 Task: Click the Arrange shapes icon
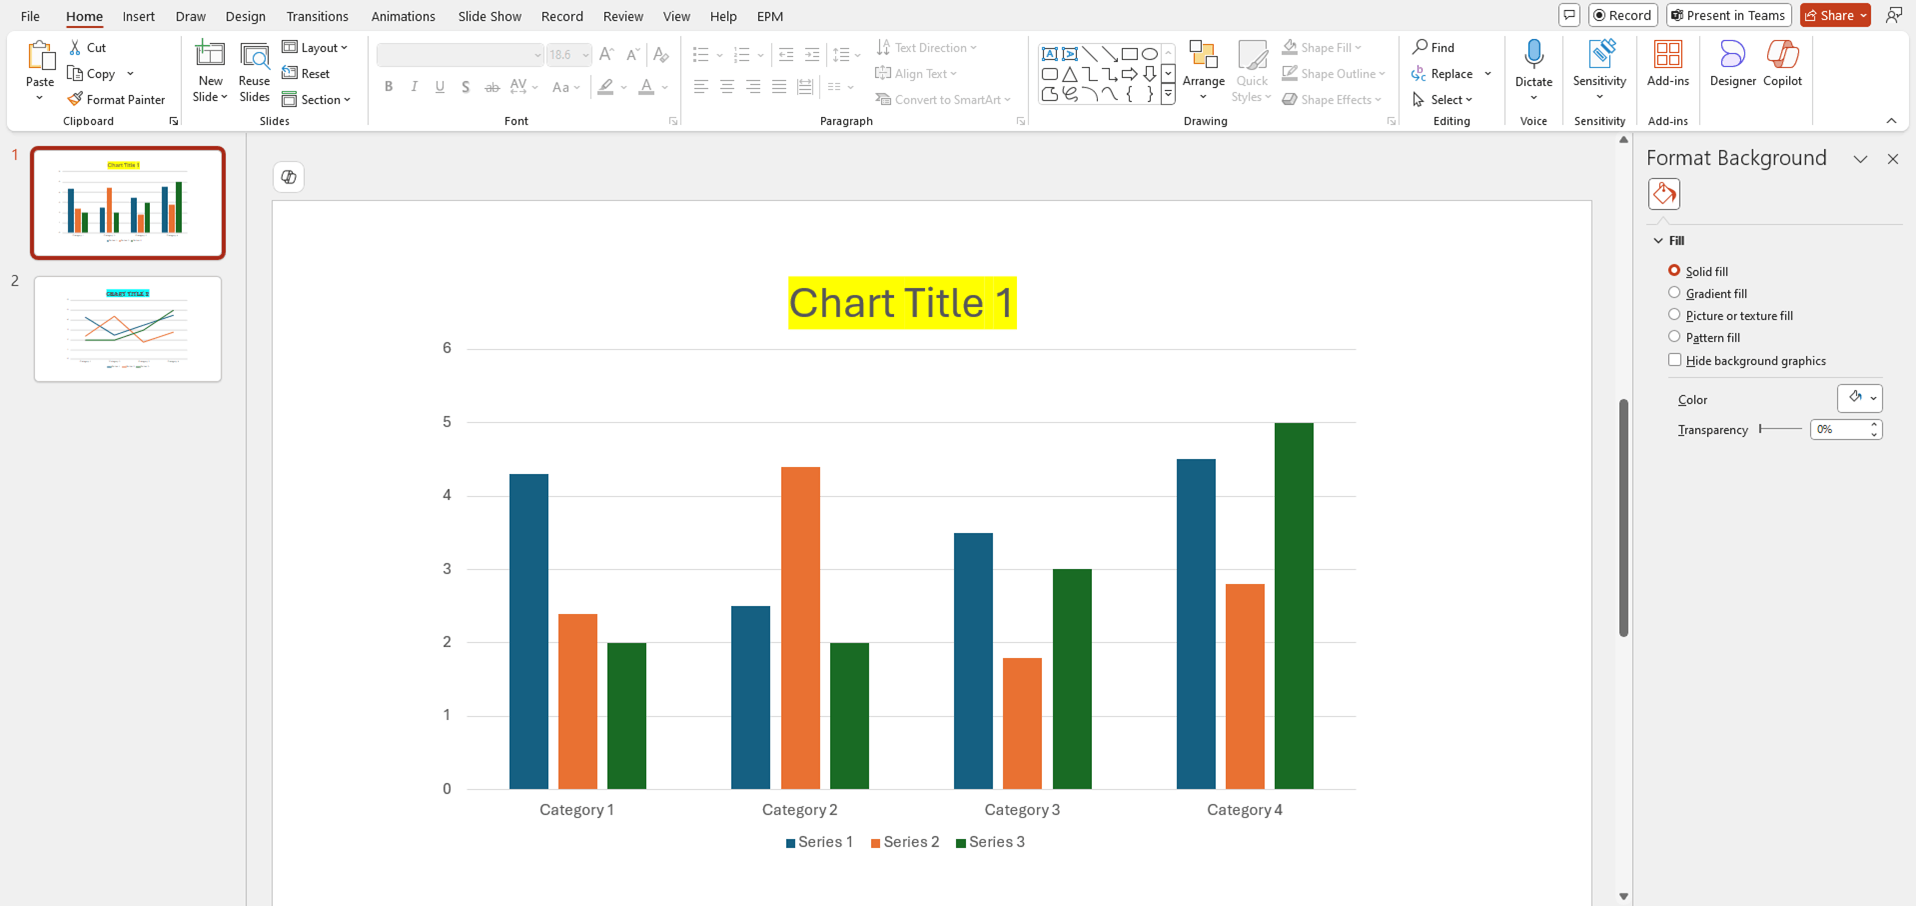click(x=1203, y=55)
